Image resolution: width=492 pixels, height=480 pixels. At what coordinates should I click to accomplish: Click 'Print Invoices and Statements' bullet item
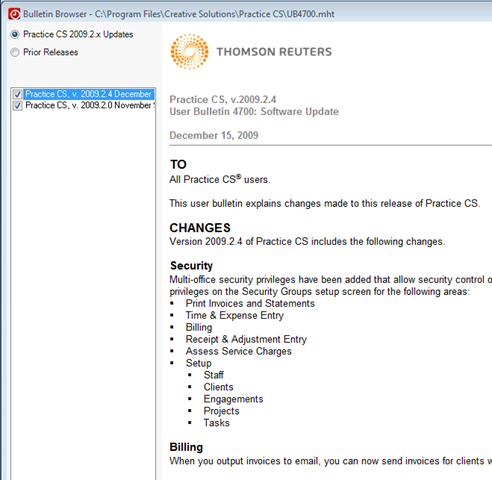[250, 303]
